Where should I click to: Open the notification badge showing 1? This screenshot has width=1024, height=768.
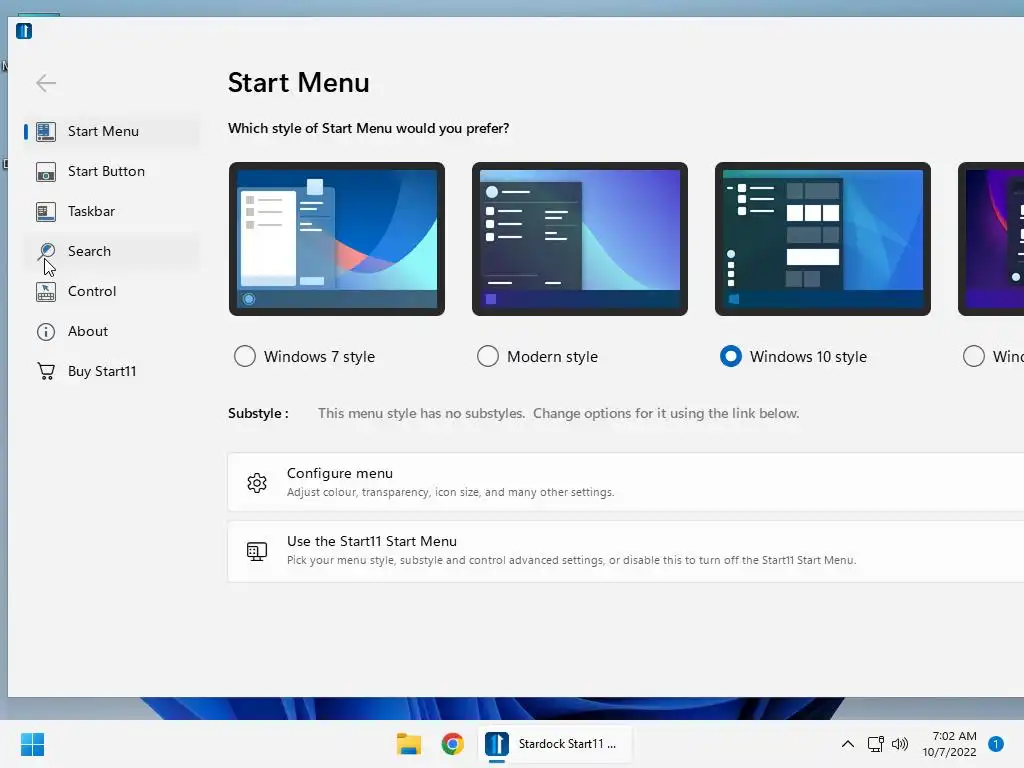pos(996,744)
